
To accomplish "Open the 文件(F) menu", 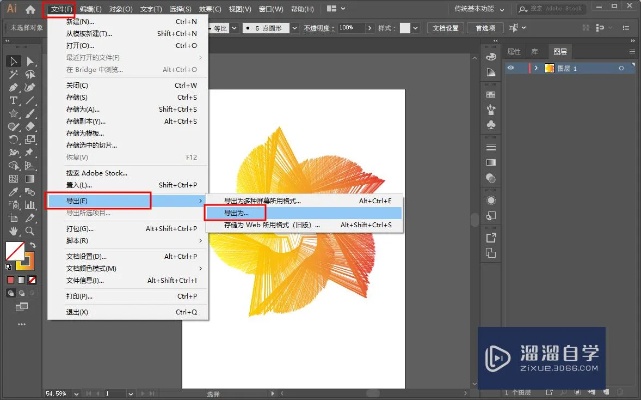I will (x=61, y=9).
